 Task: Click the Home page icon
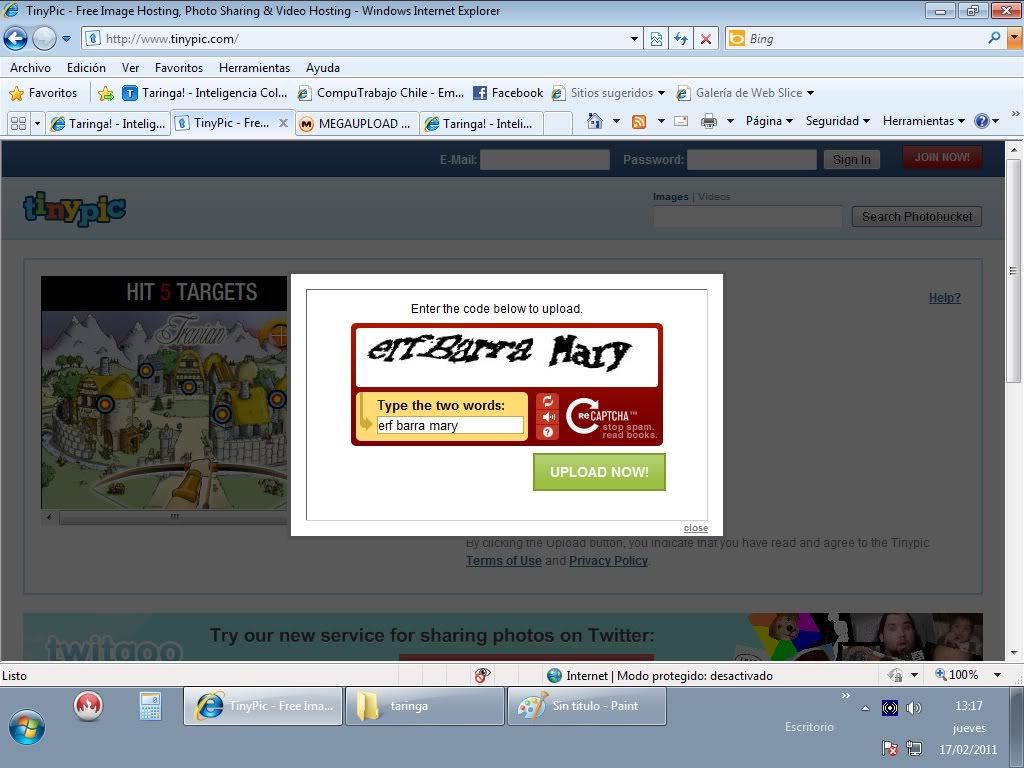point(594,121)
